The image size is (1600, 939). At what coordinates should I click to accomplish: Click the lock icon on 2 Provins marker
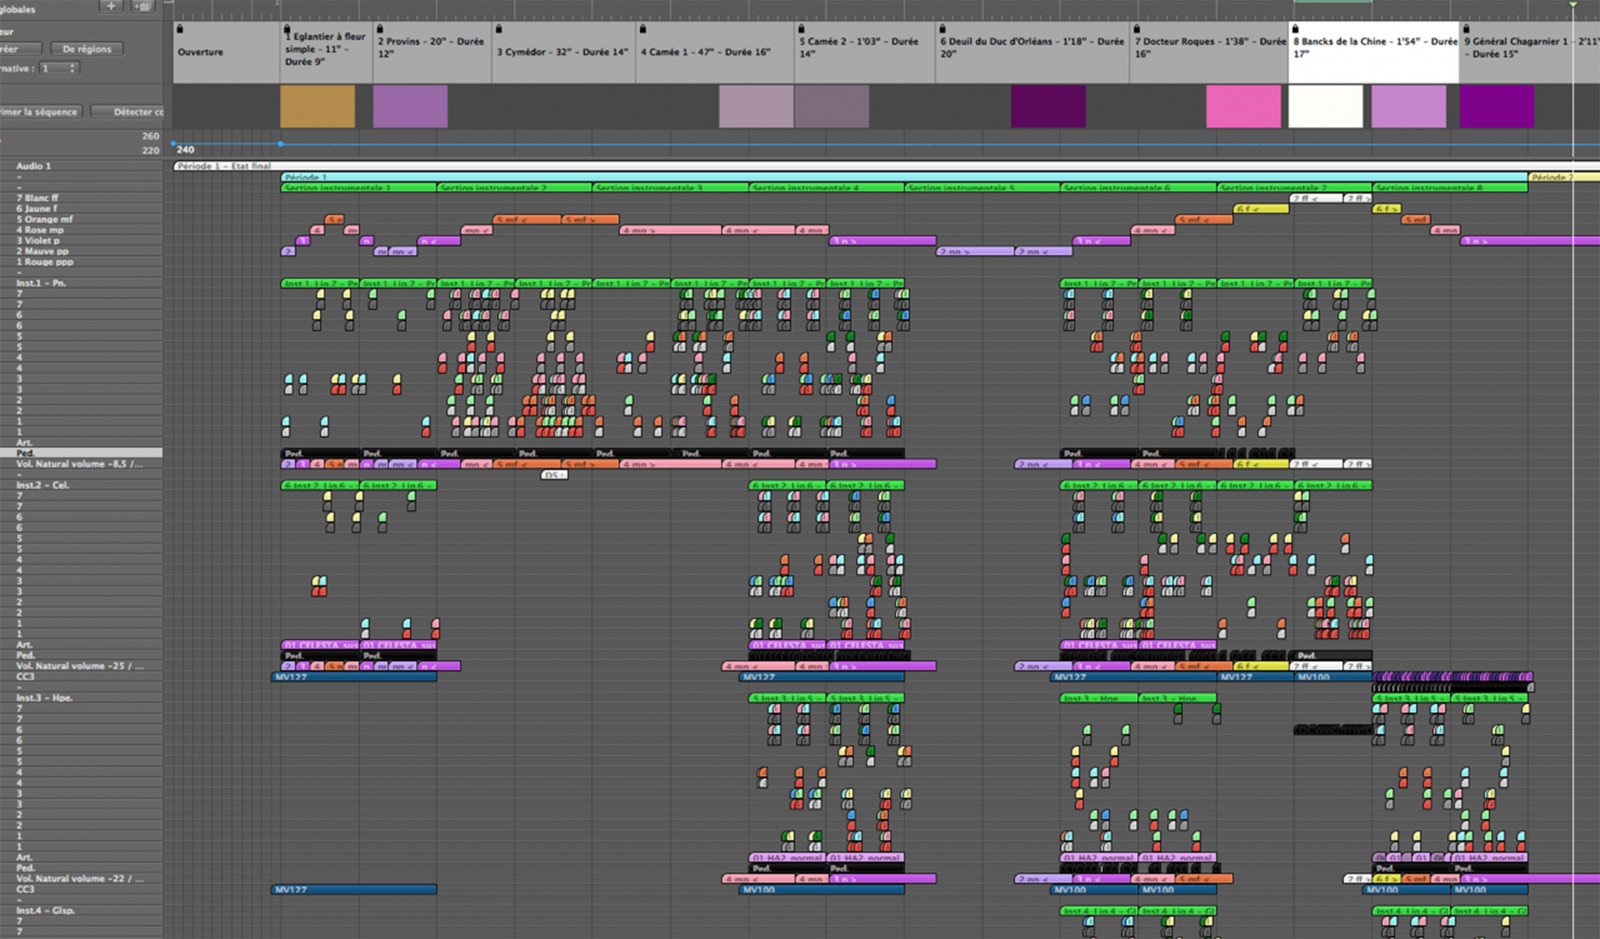pyautogui.click(x=380, y=29)
